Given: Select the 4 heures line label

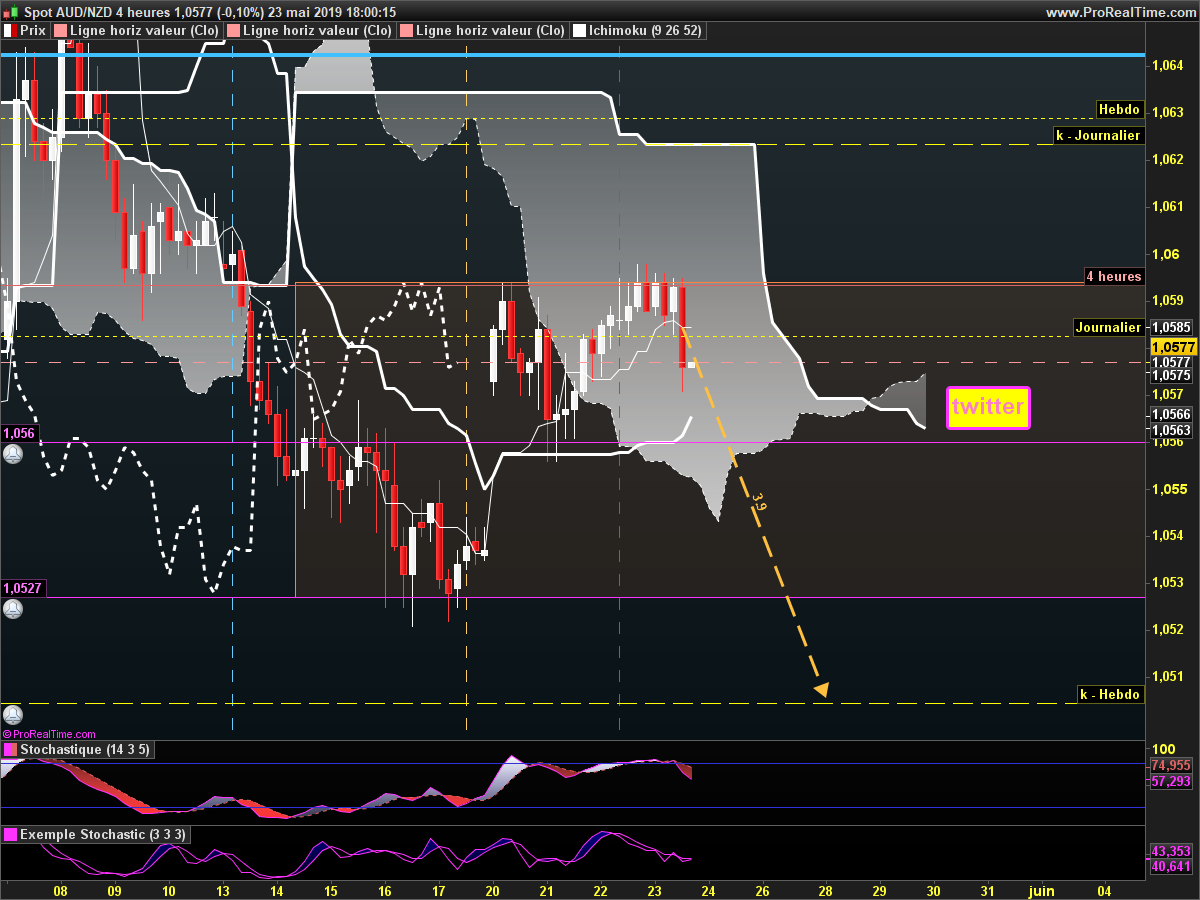Looking at the screenshot, I should (x=1114, y=276).
